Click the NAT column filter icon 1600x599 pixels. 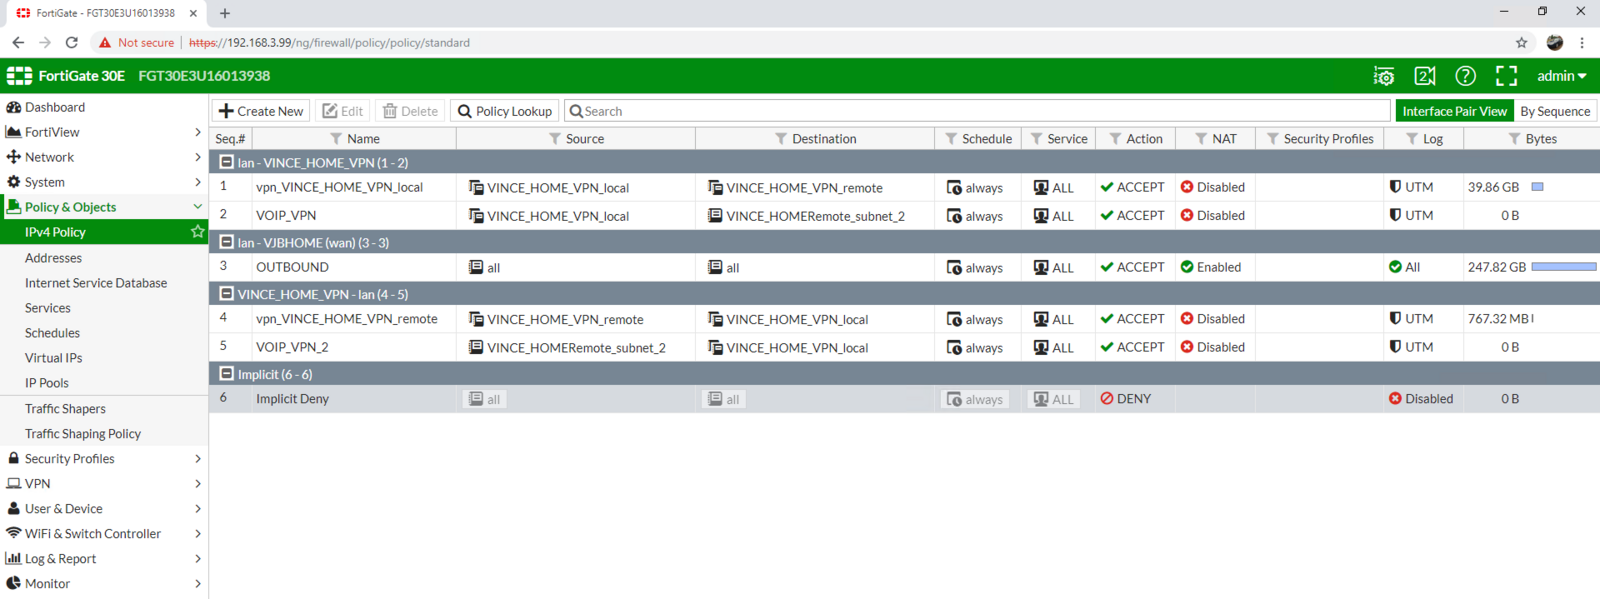(x=1201, y=139)
